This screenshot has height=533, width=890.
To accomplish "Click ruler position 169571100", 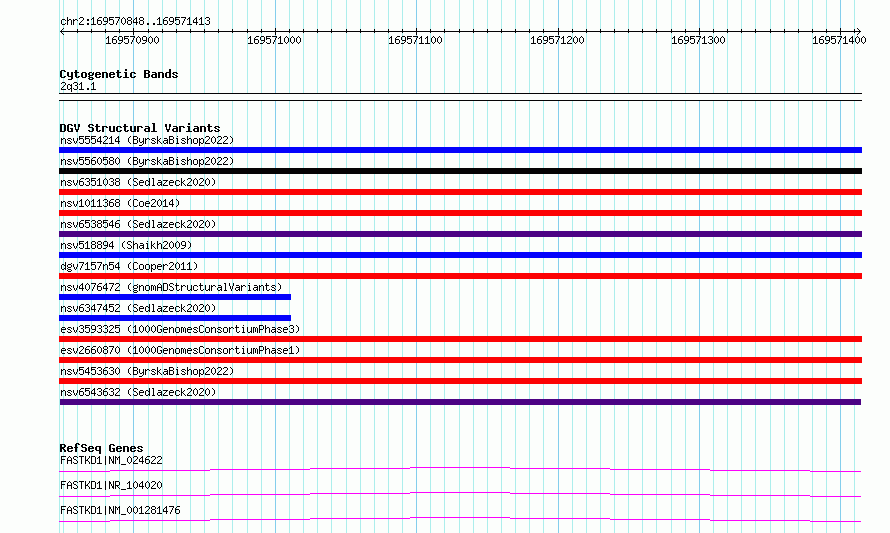I will 415,40.
